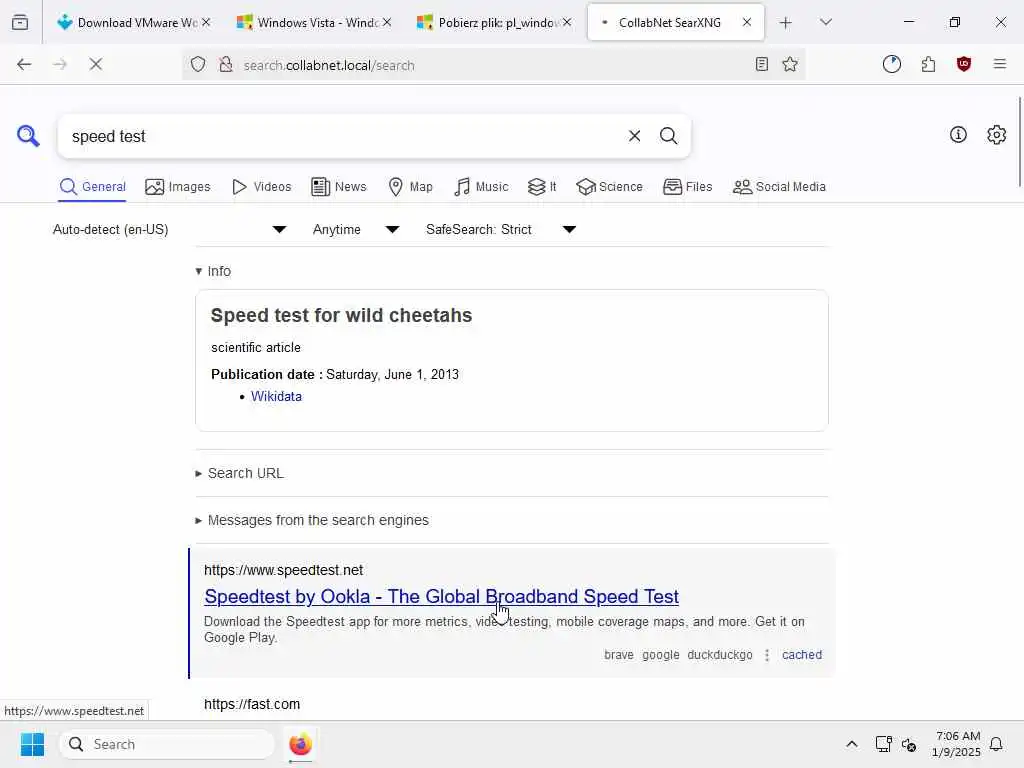Click the insecure connection padlock icon

(x=226, y=64)
